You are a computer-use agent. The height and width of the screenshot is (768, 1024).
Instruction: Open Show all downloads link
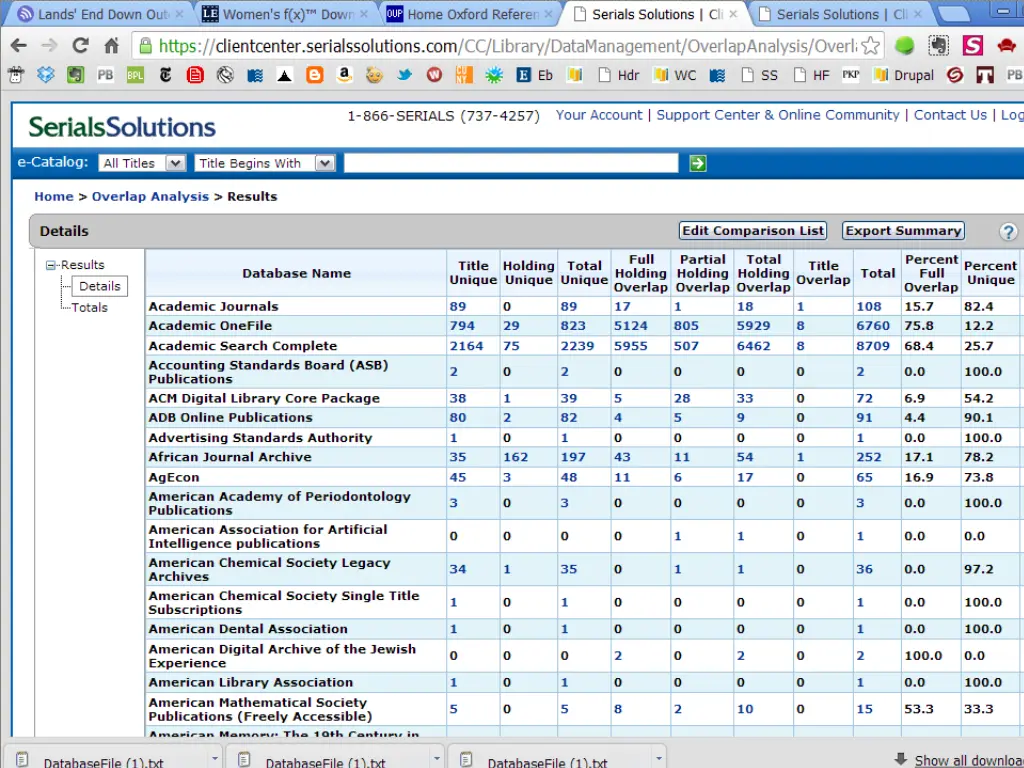[968, 760]
